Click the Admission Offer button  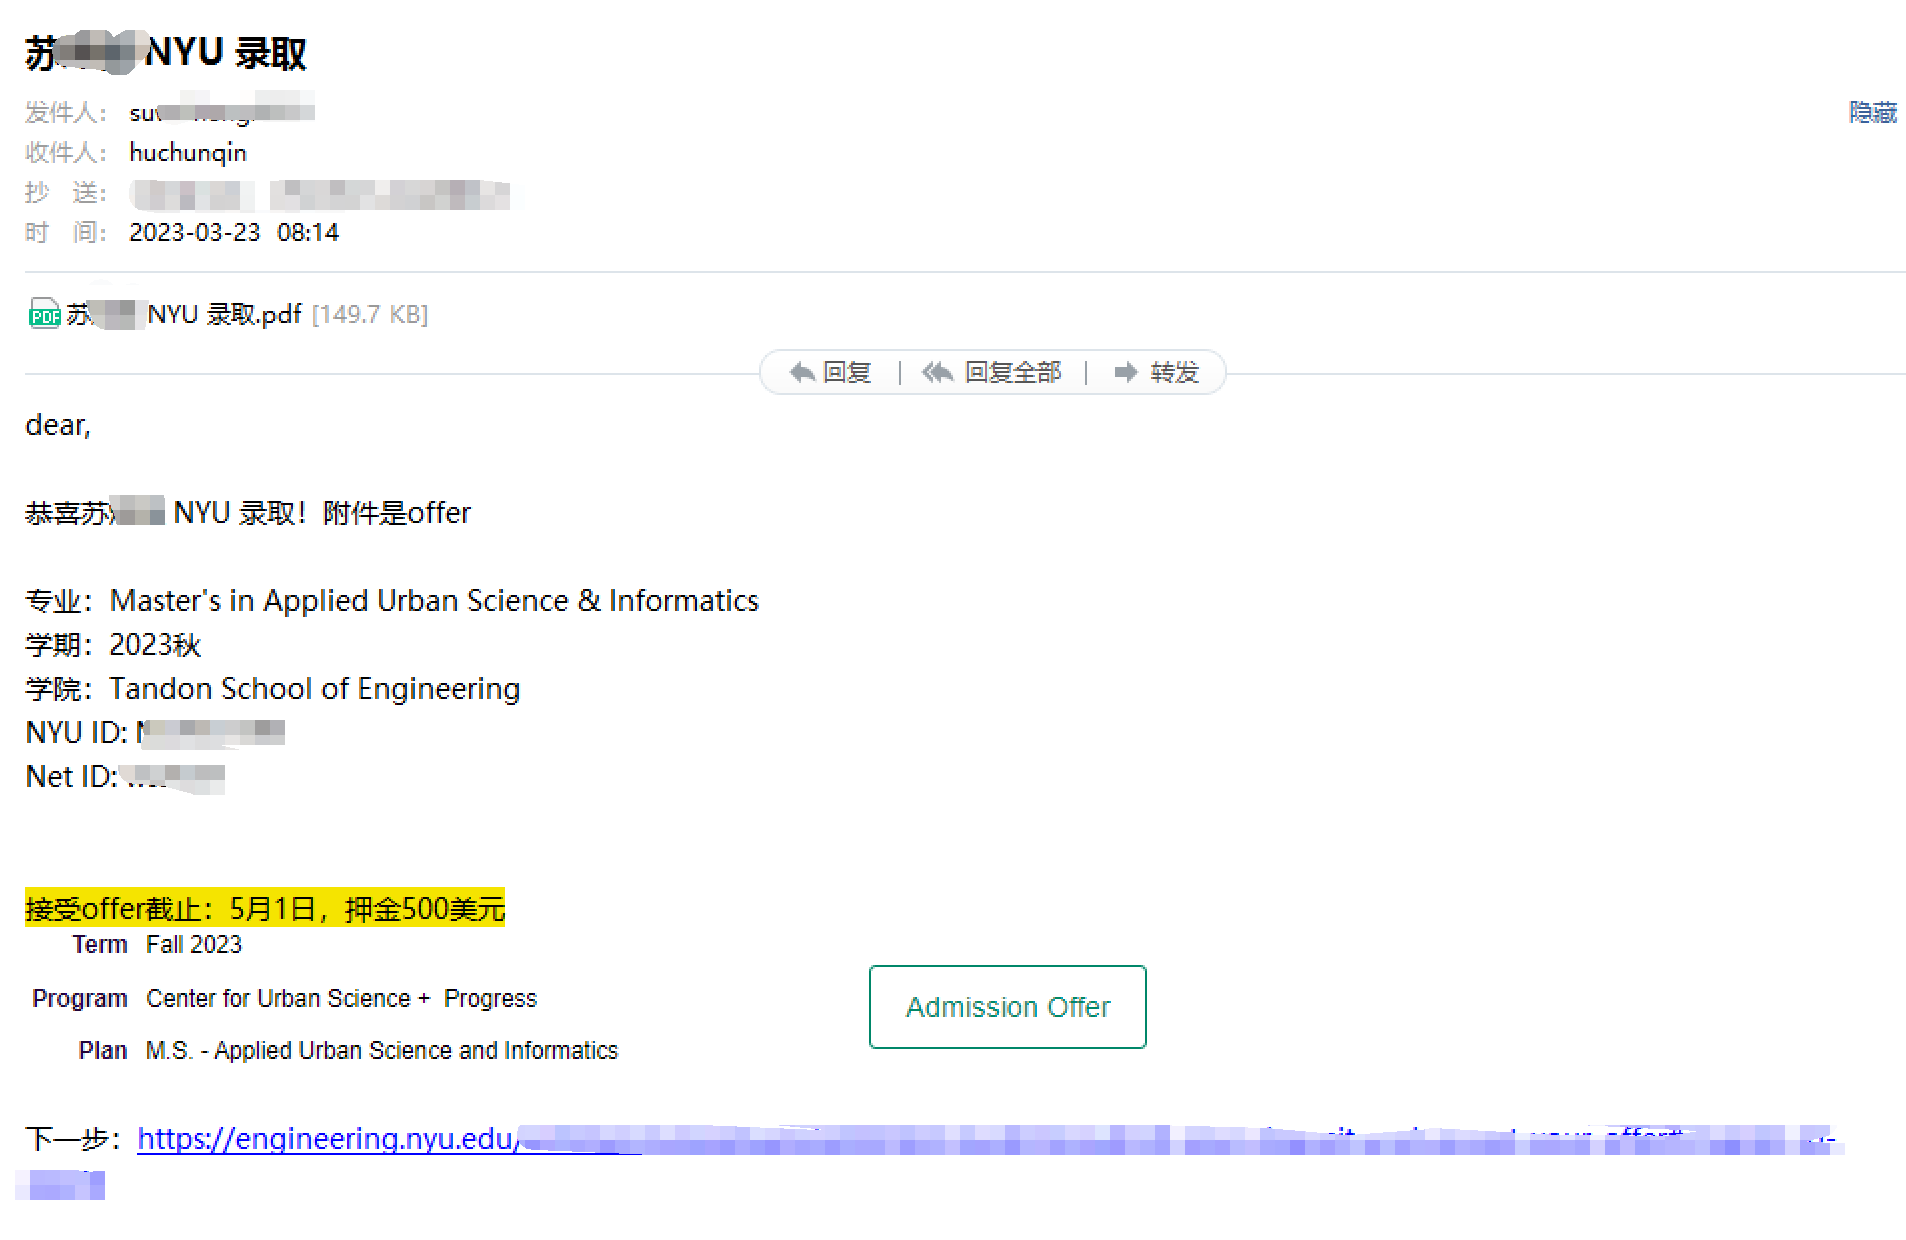pyautogui.click(x=1008, y=1007)
